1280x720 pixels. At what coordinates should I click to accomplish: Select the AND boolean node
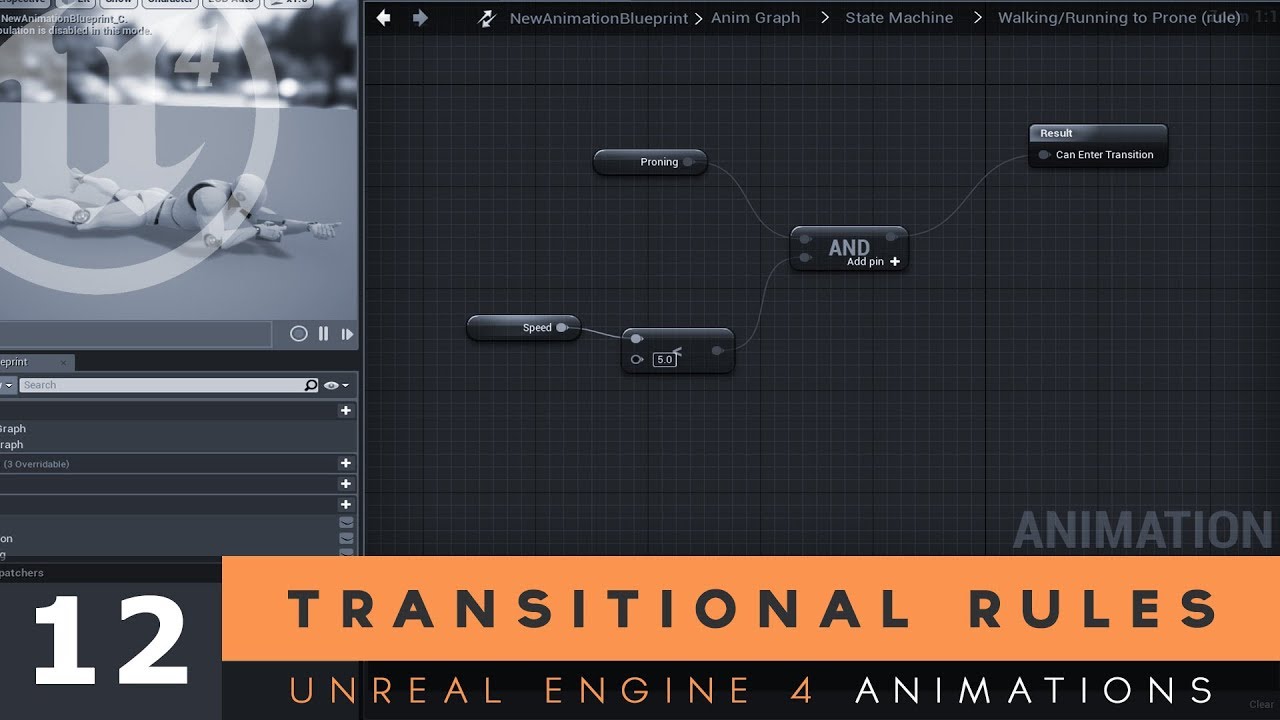click(x=849, y=248)
